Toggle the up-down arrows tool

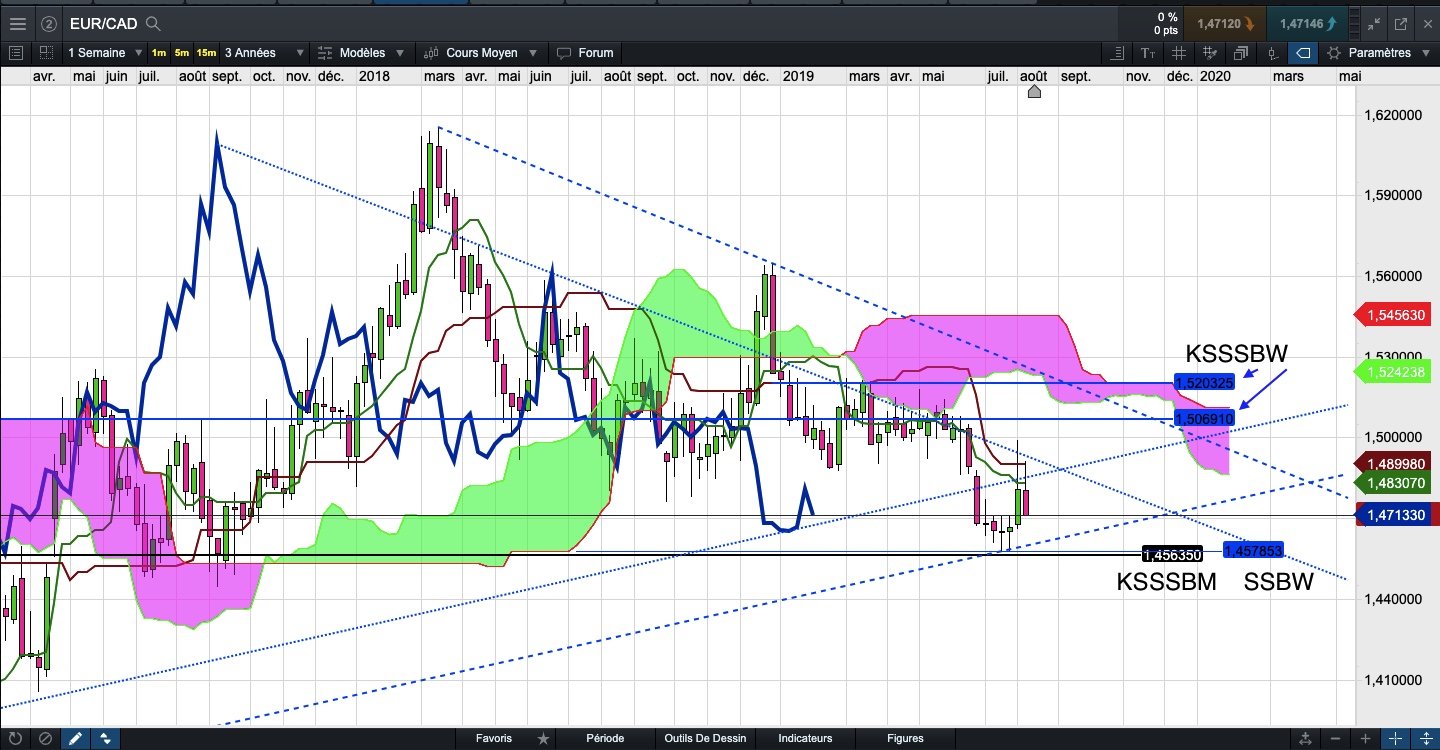point(104,739)
